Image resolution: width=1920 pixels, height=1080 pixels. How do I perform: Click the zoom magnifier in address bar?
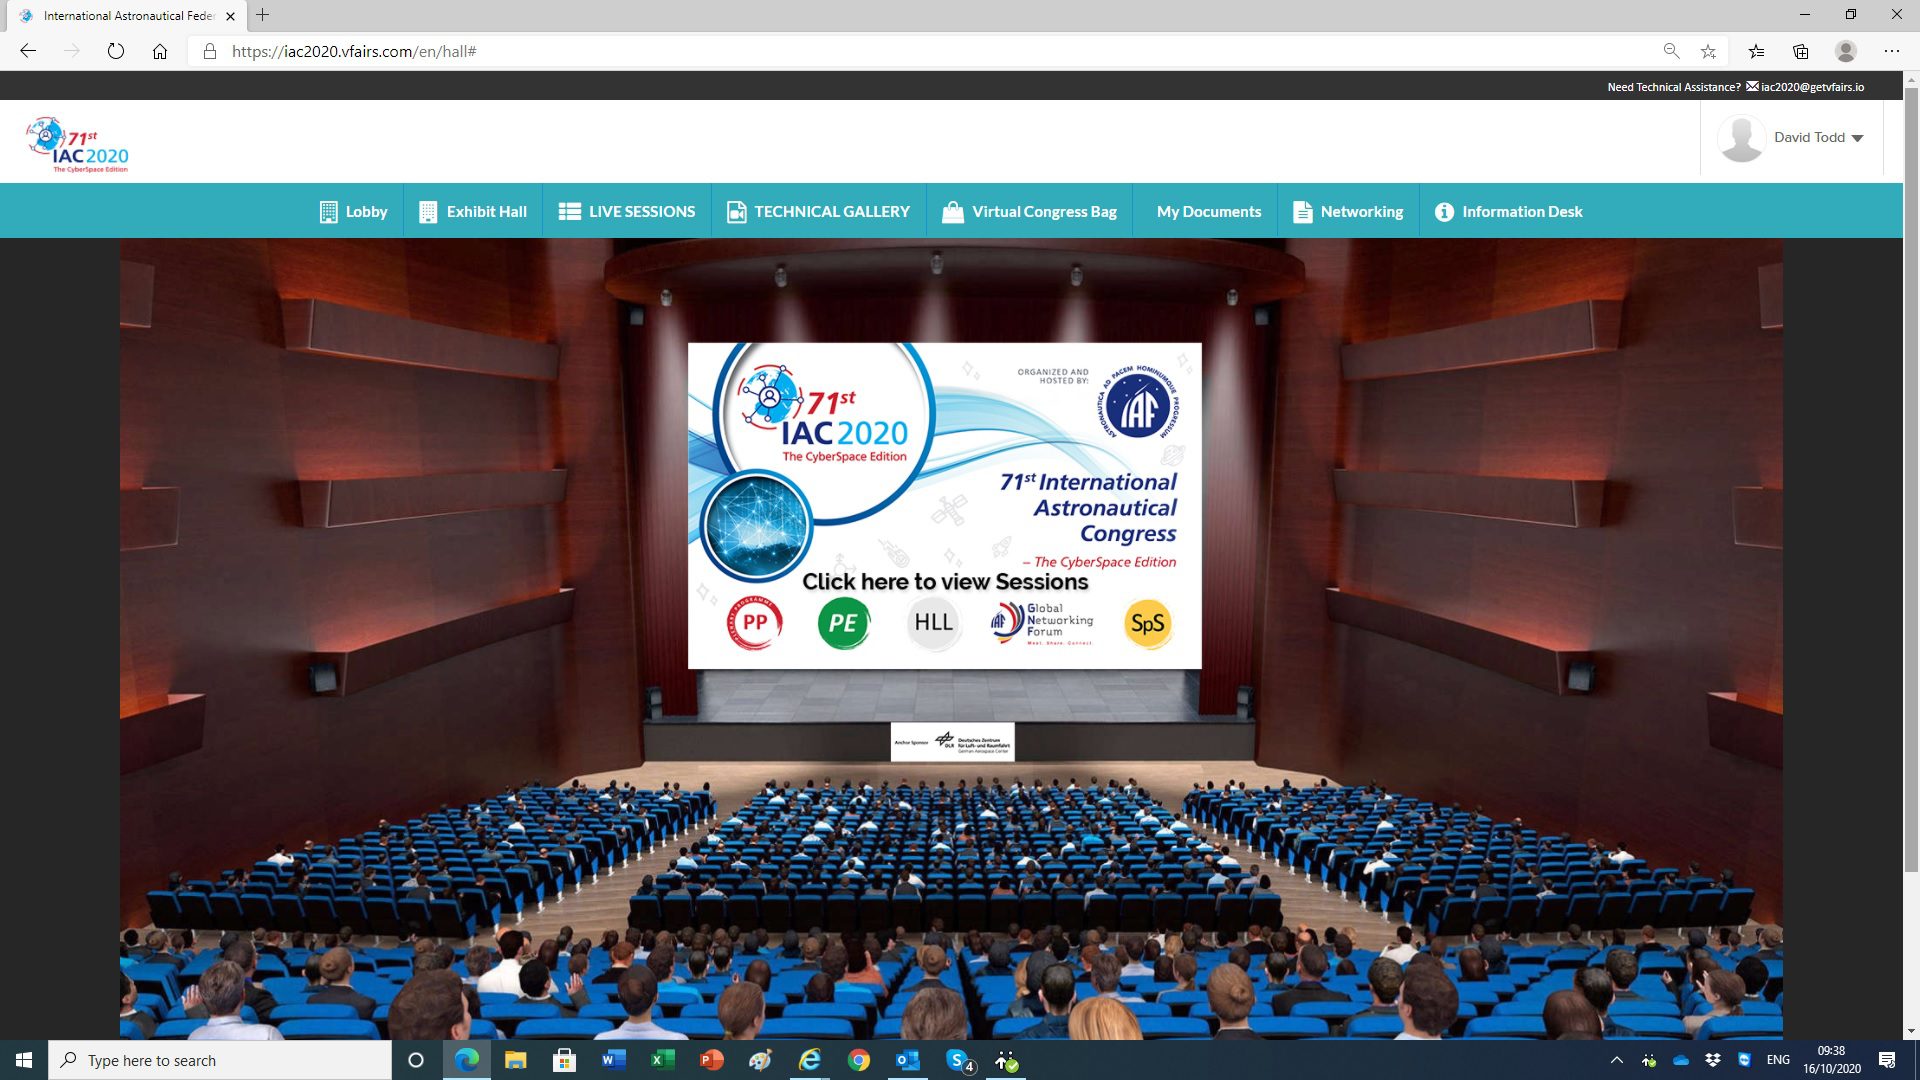coord(1671,51)
